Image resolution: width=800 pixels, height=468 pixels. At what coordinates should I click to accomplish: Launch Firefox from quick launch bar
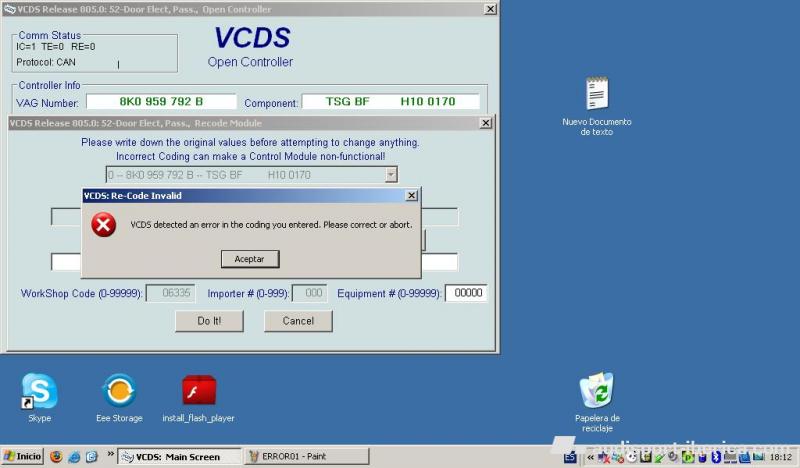coord(56,457)
